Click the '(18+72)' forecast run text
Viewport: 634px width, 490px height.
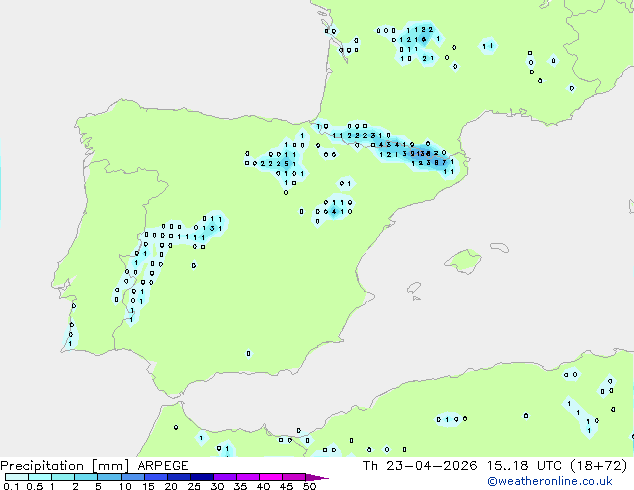tap(598, 466)
